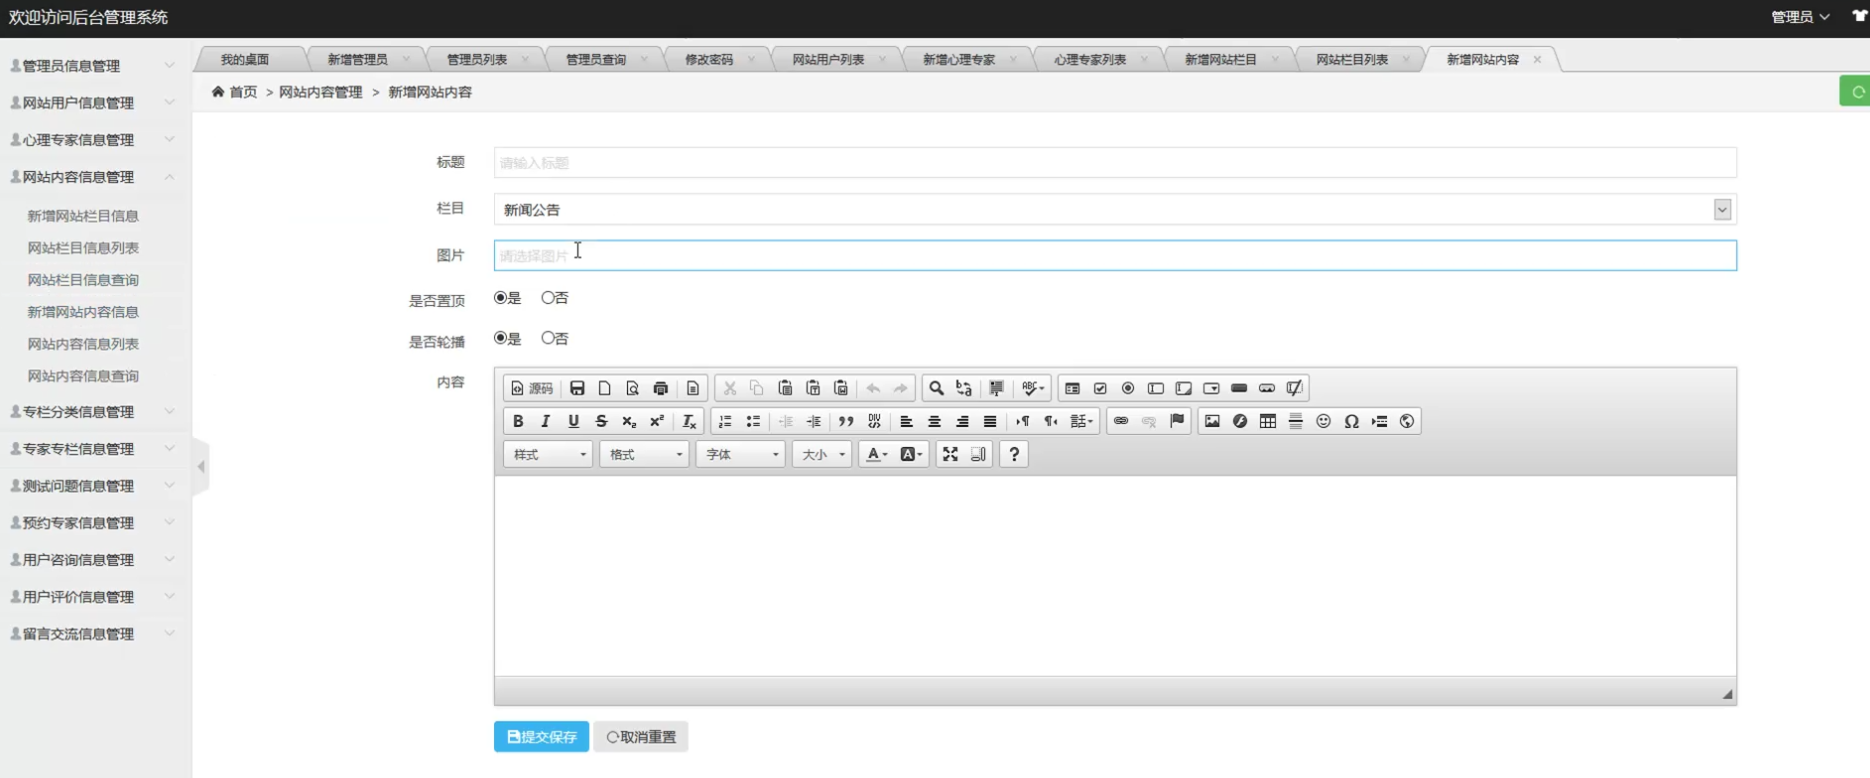Insert an anchor with flag icon
This screenshot has height=778, width=1870.
[x=1177, y=421]
